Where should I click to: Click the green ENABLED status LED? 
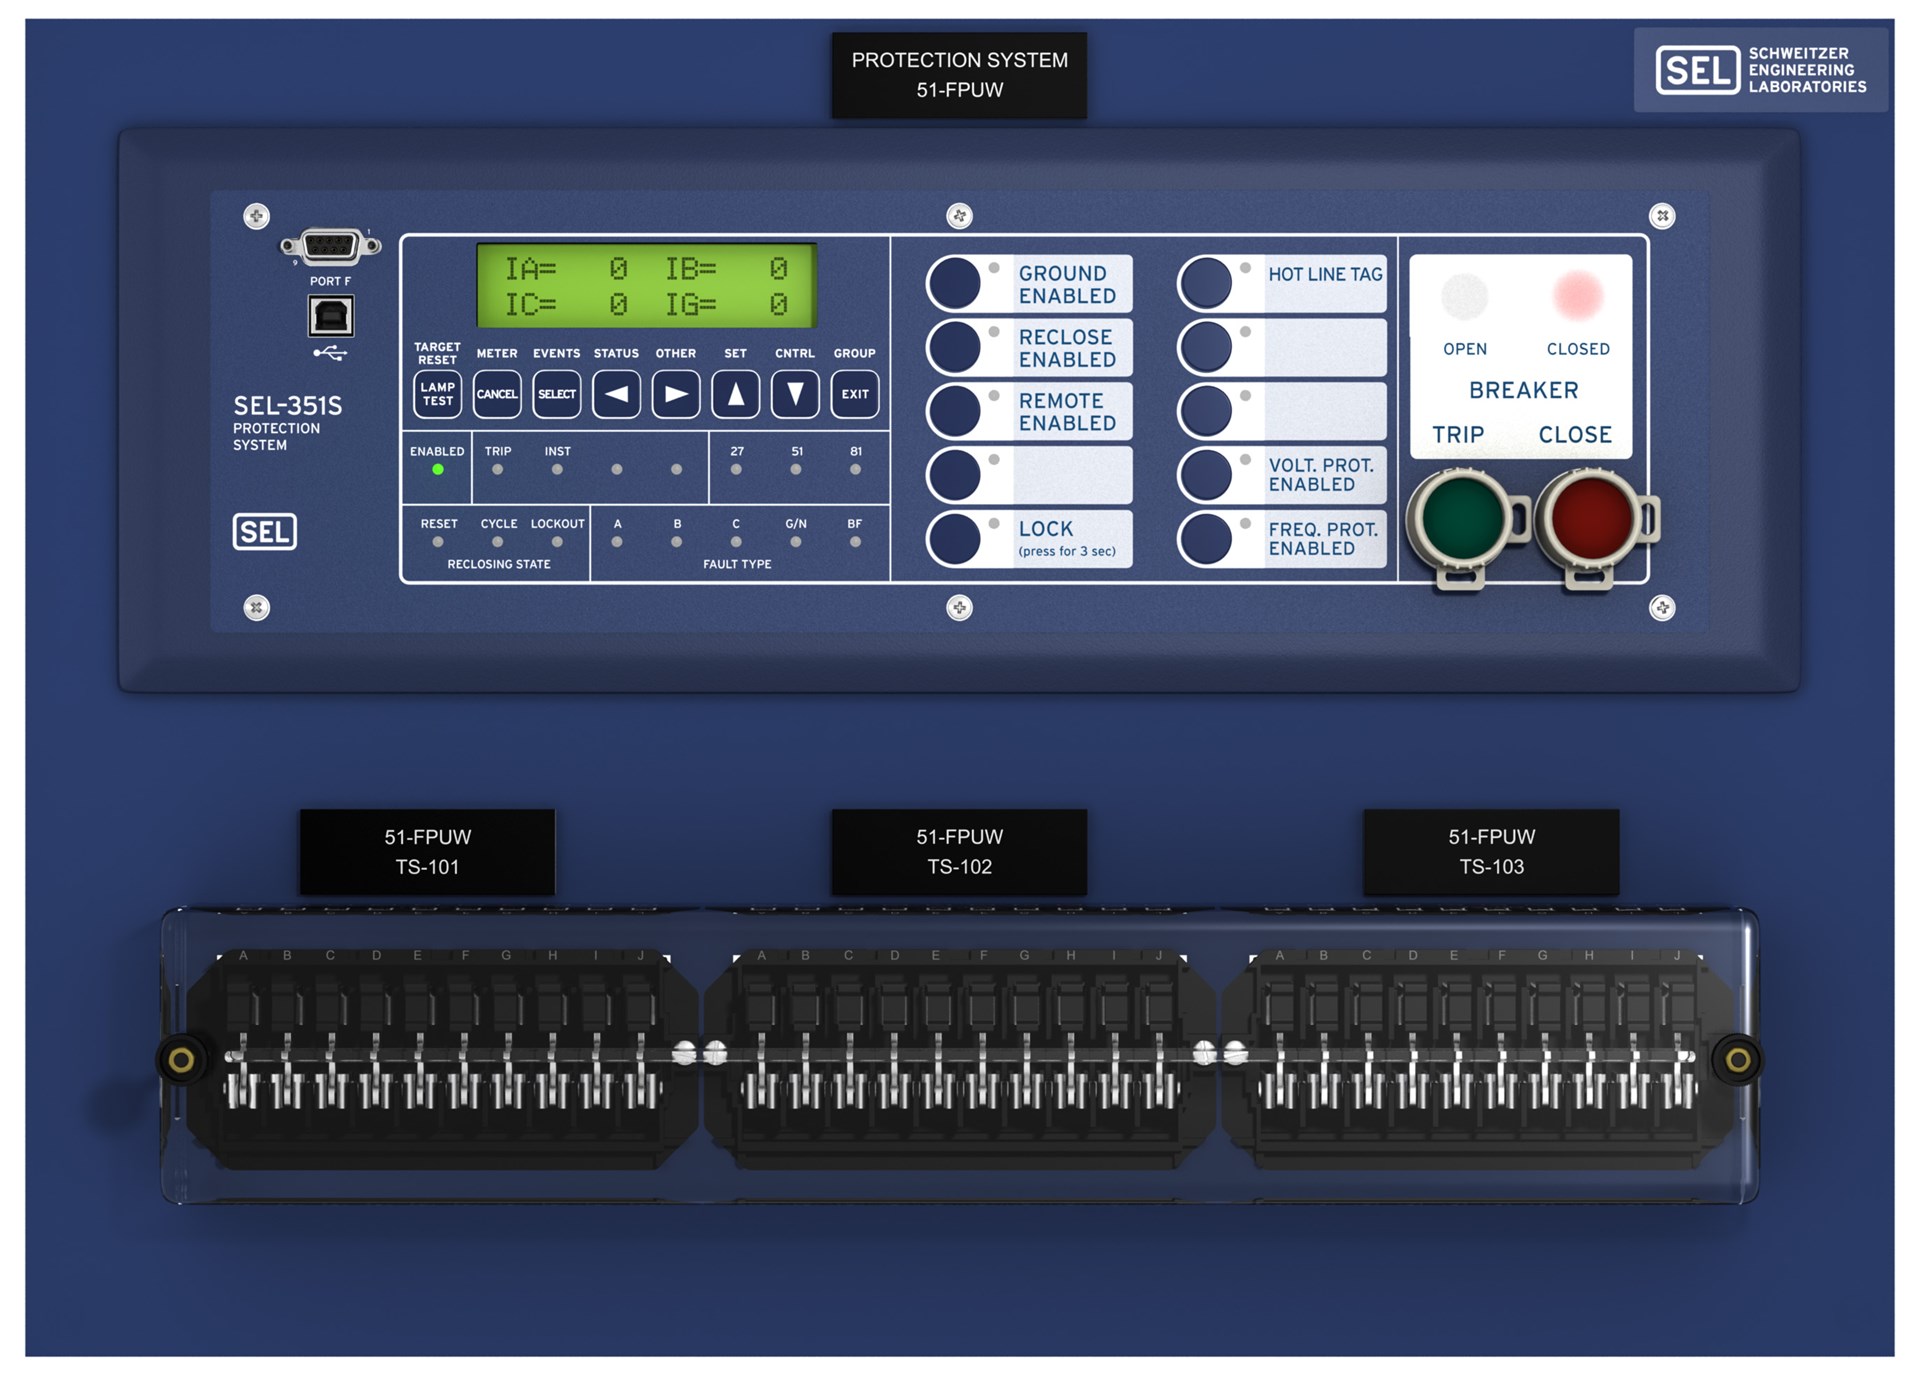[x=437, y=469]
